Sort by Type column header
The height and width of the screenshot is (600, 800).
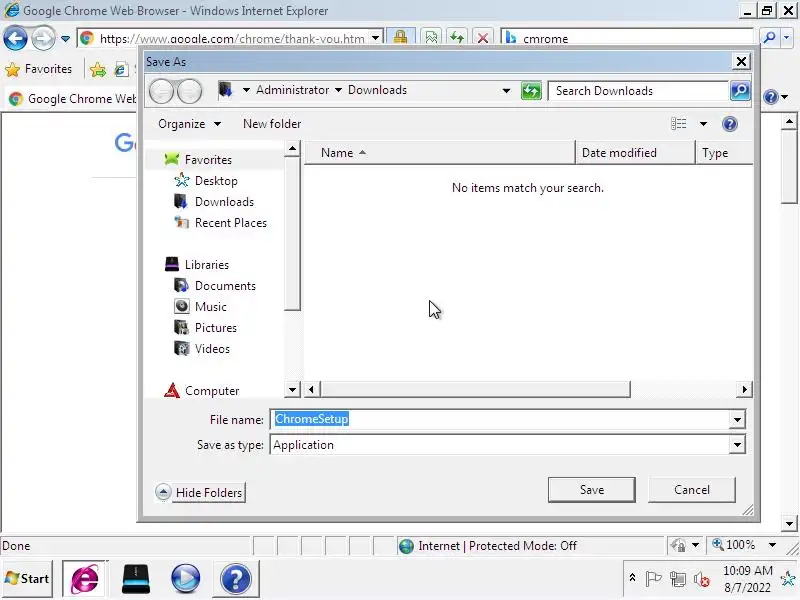[x=724, y=153]
